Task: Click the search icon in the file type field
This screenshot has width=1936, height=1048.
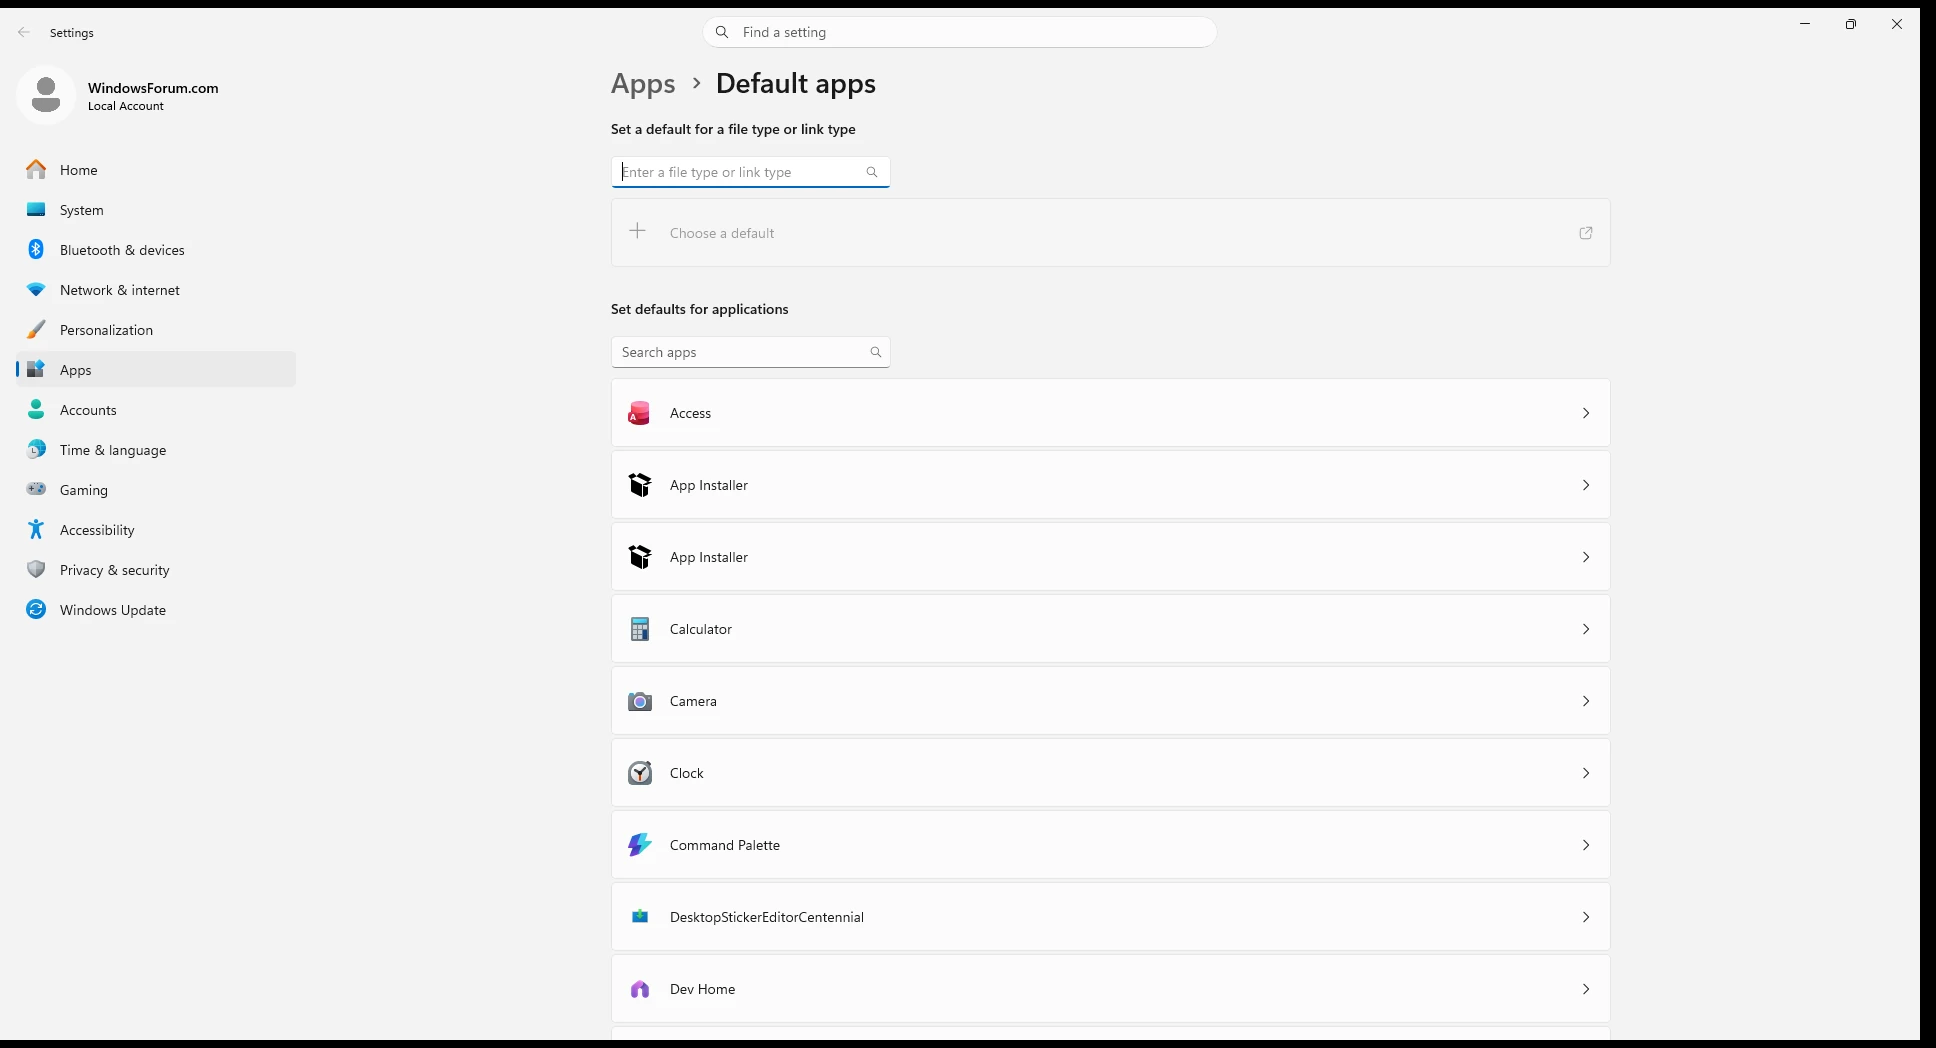Action: click(x=872, y=172)
